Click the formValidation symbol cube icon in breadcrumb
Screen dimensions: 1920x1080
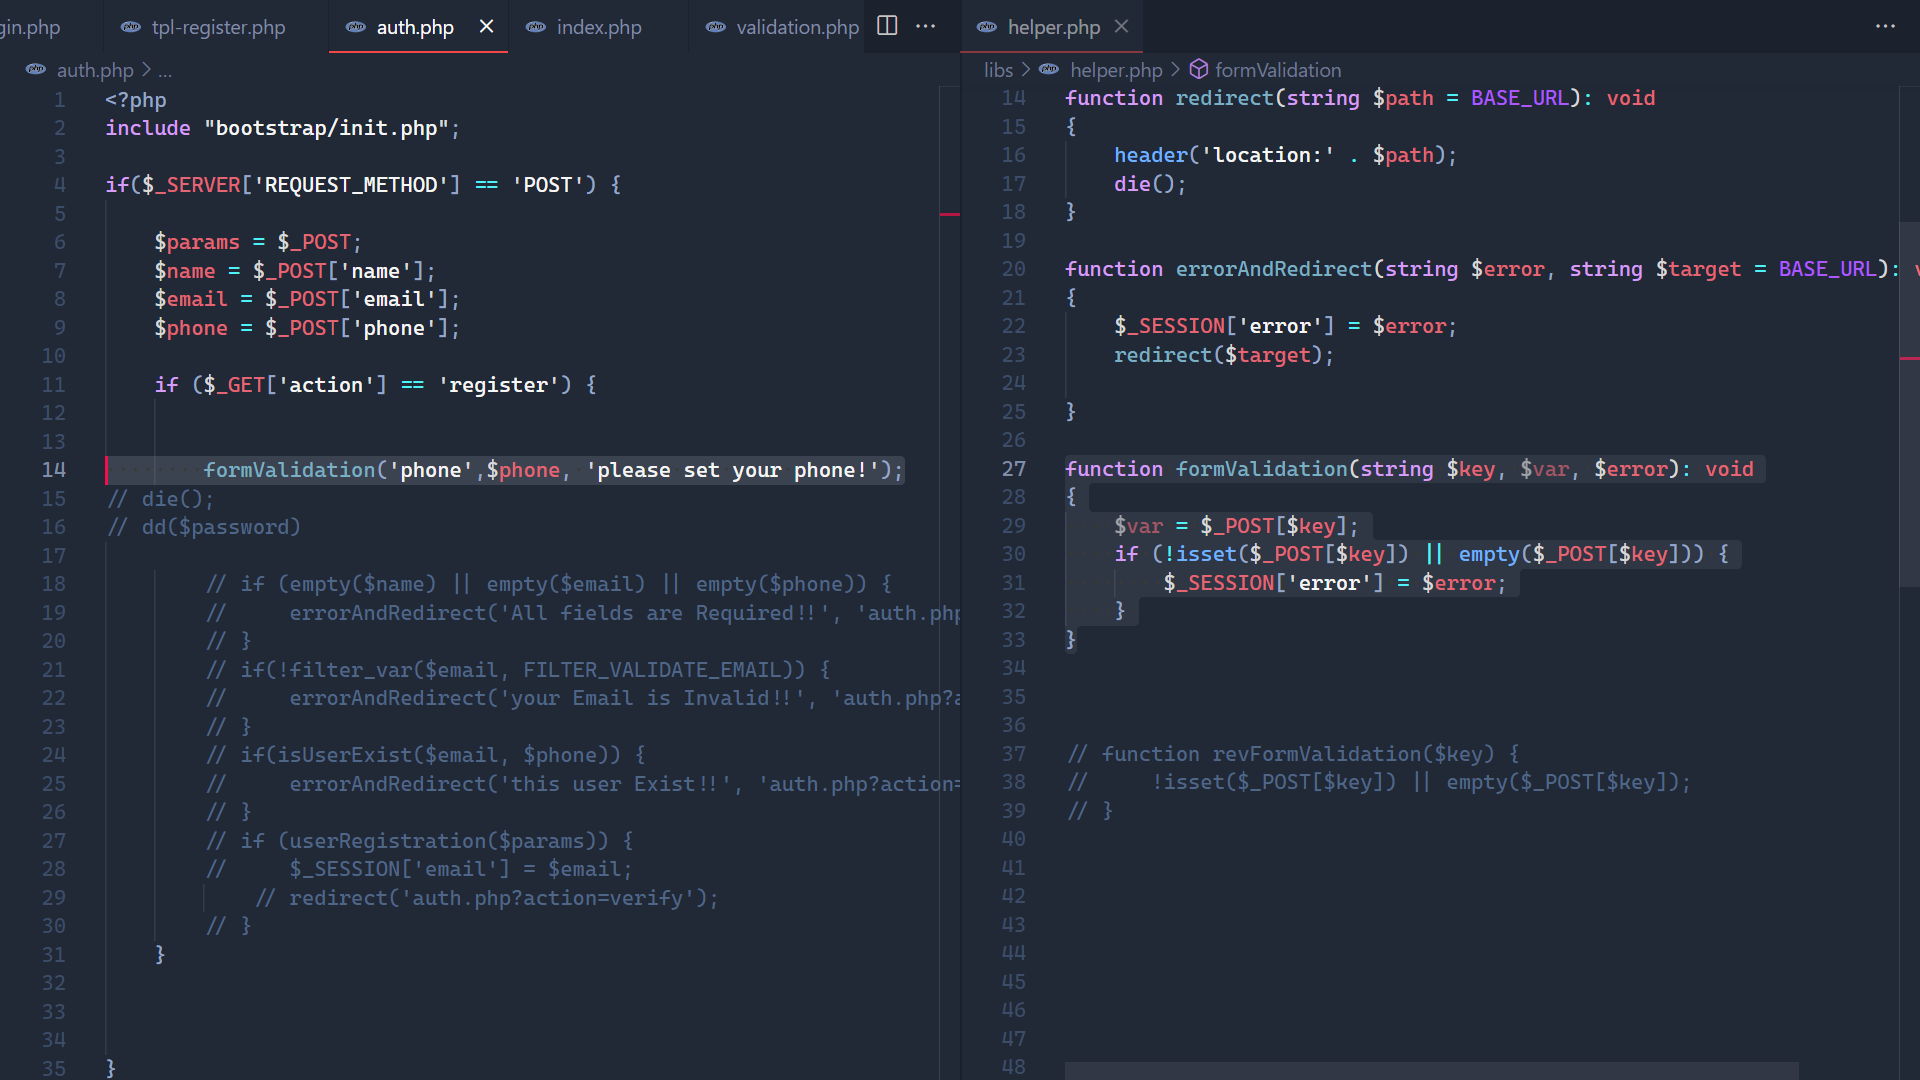1198,69
